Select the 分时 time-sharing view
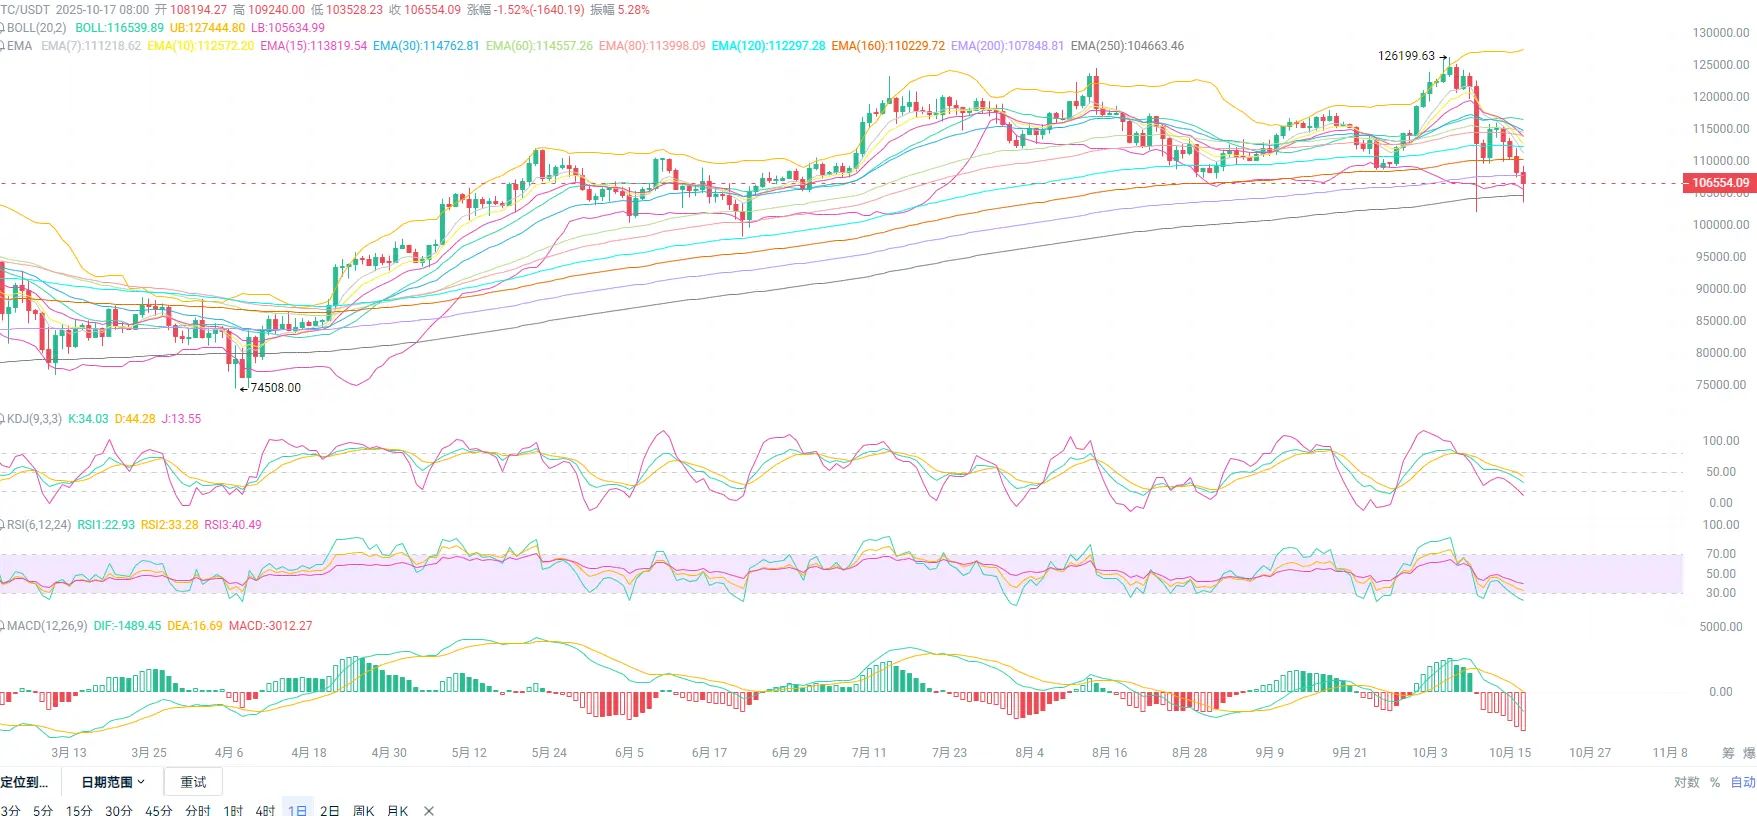 198,810
